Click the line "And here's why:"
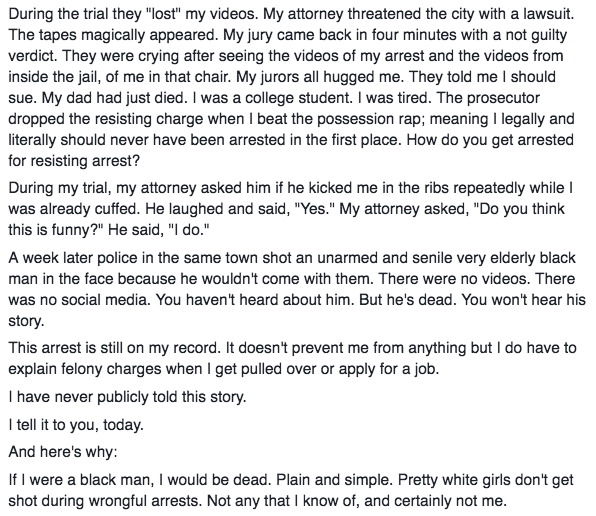 tap(63, 452)
